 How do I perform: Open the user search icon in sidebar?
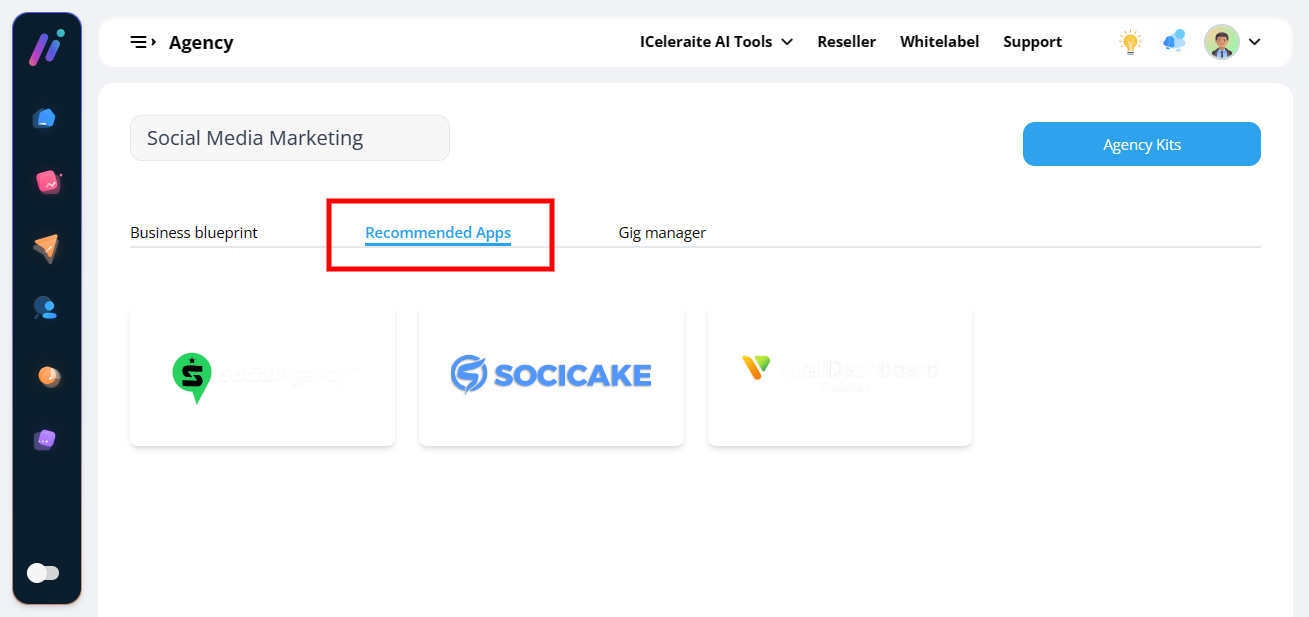45,308
